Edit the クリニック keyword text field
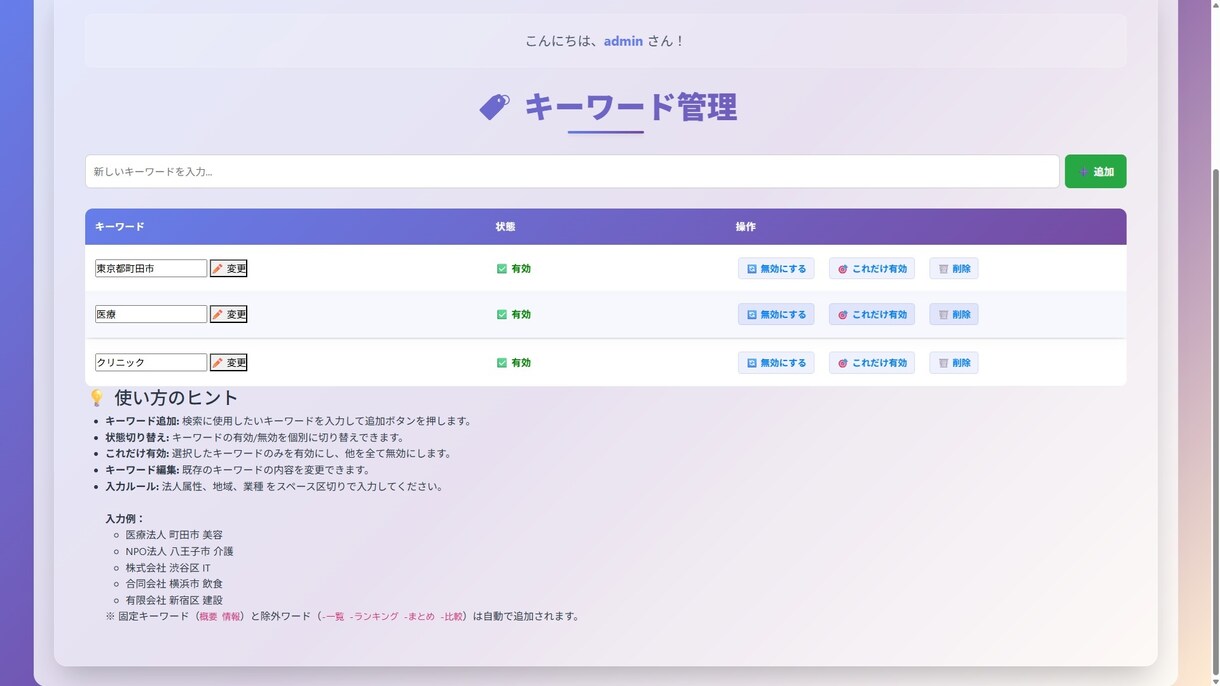Image resolution: width=1220 pixels, height=686 pixels. coord(151,362)
